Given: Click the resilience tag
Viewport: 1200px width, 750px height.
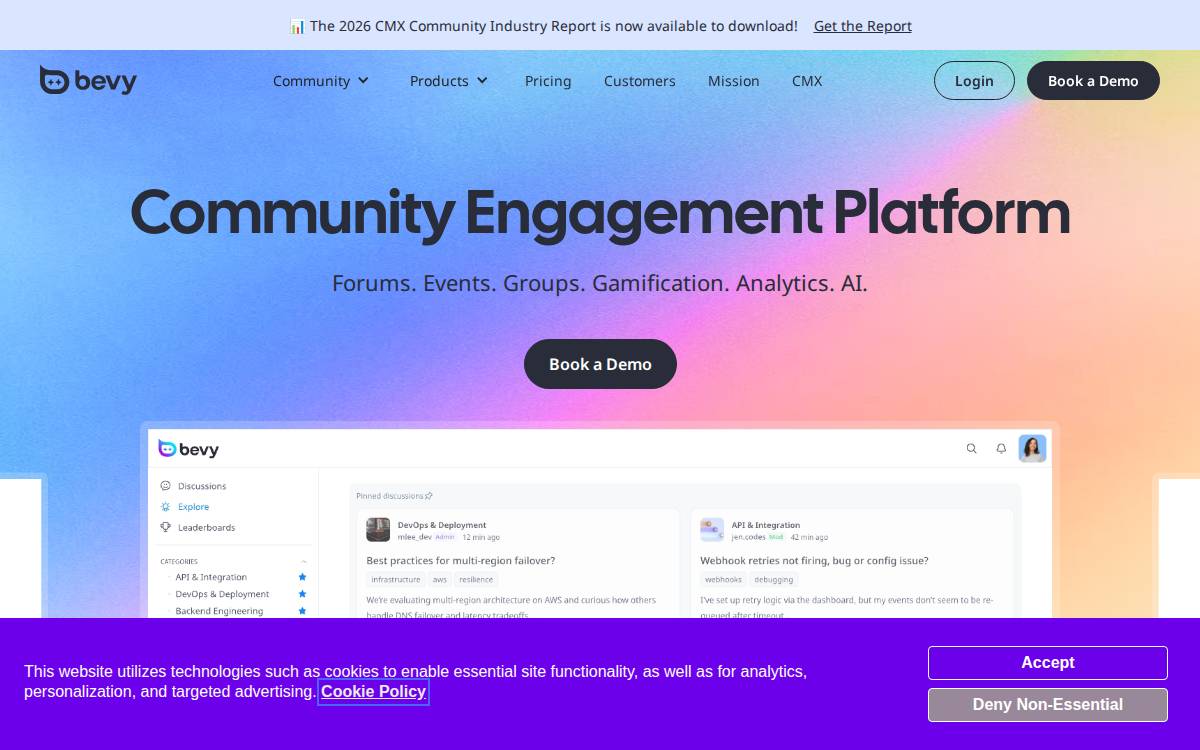Looking at the screenshot, I should (476, 580).
